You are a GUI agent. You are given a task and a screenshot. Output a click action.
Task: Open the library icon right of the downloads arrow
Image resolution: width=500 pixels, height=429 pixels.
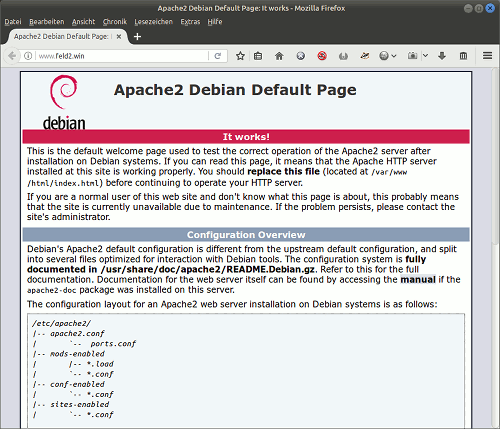click(463, 56)
